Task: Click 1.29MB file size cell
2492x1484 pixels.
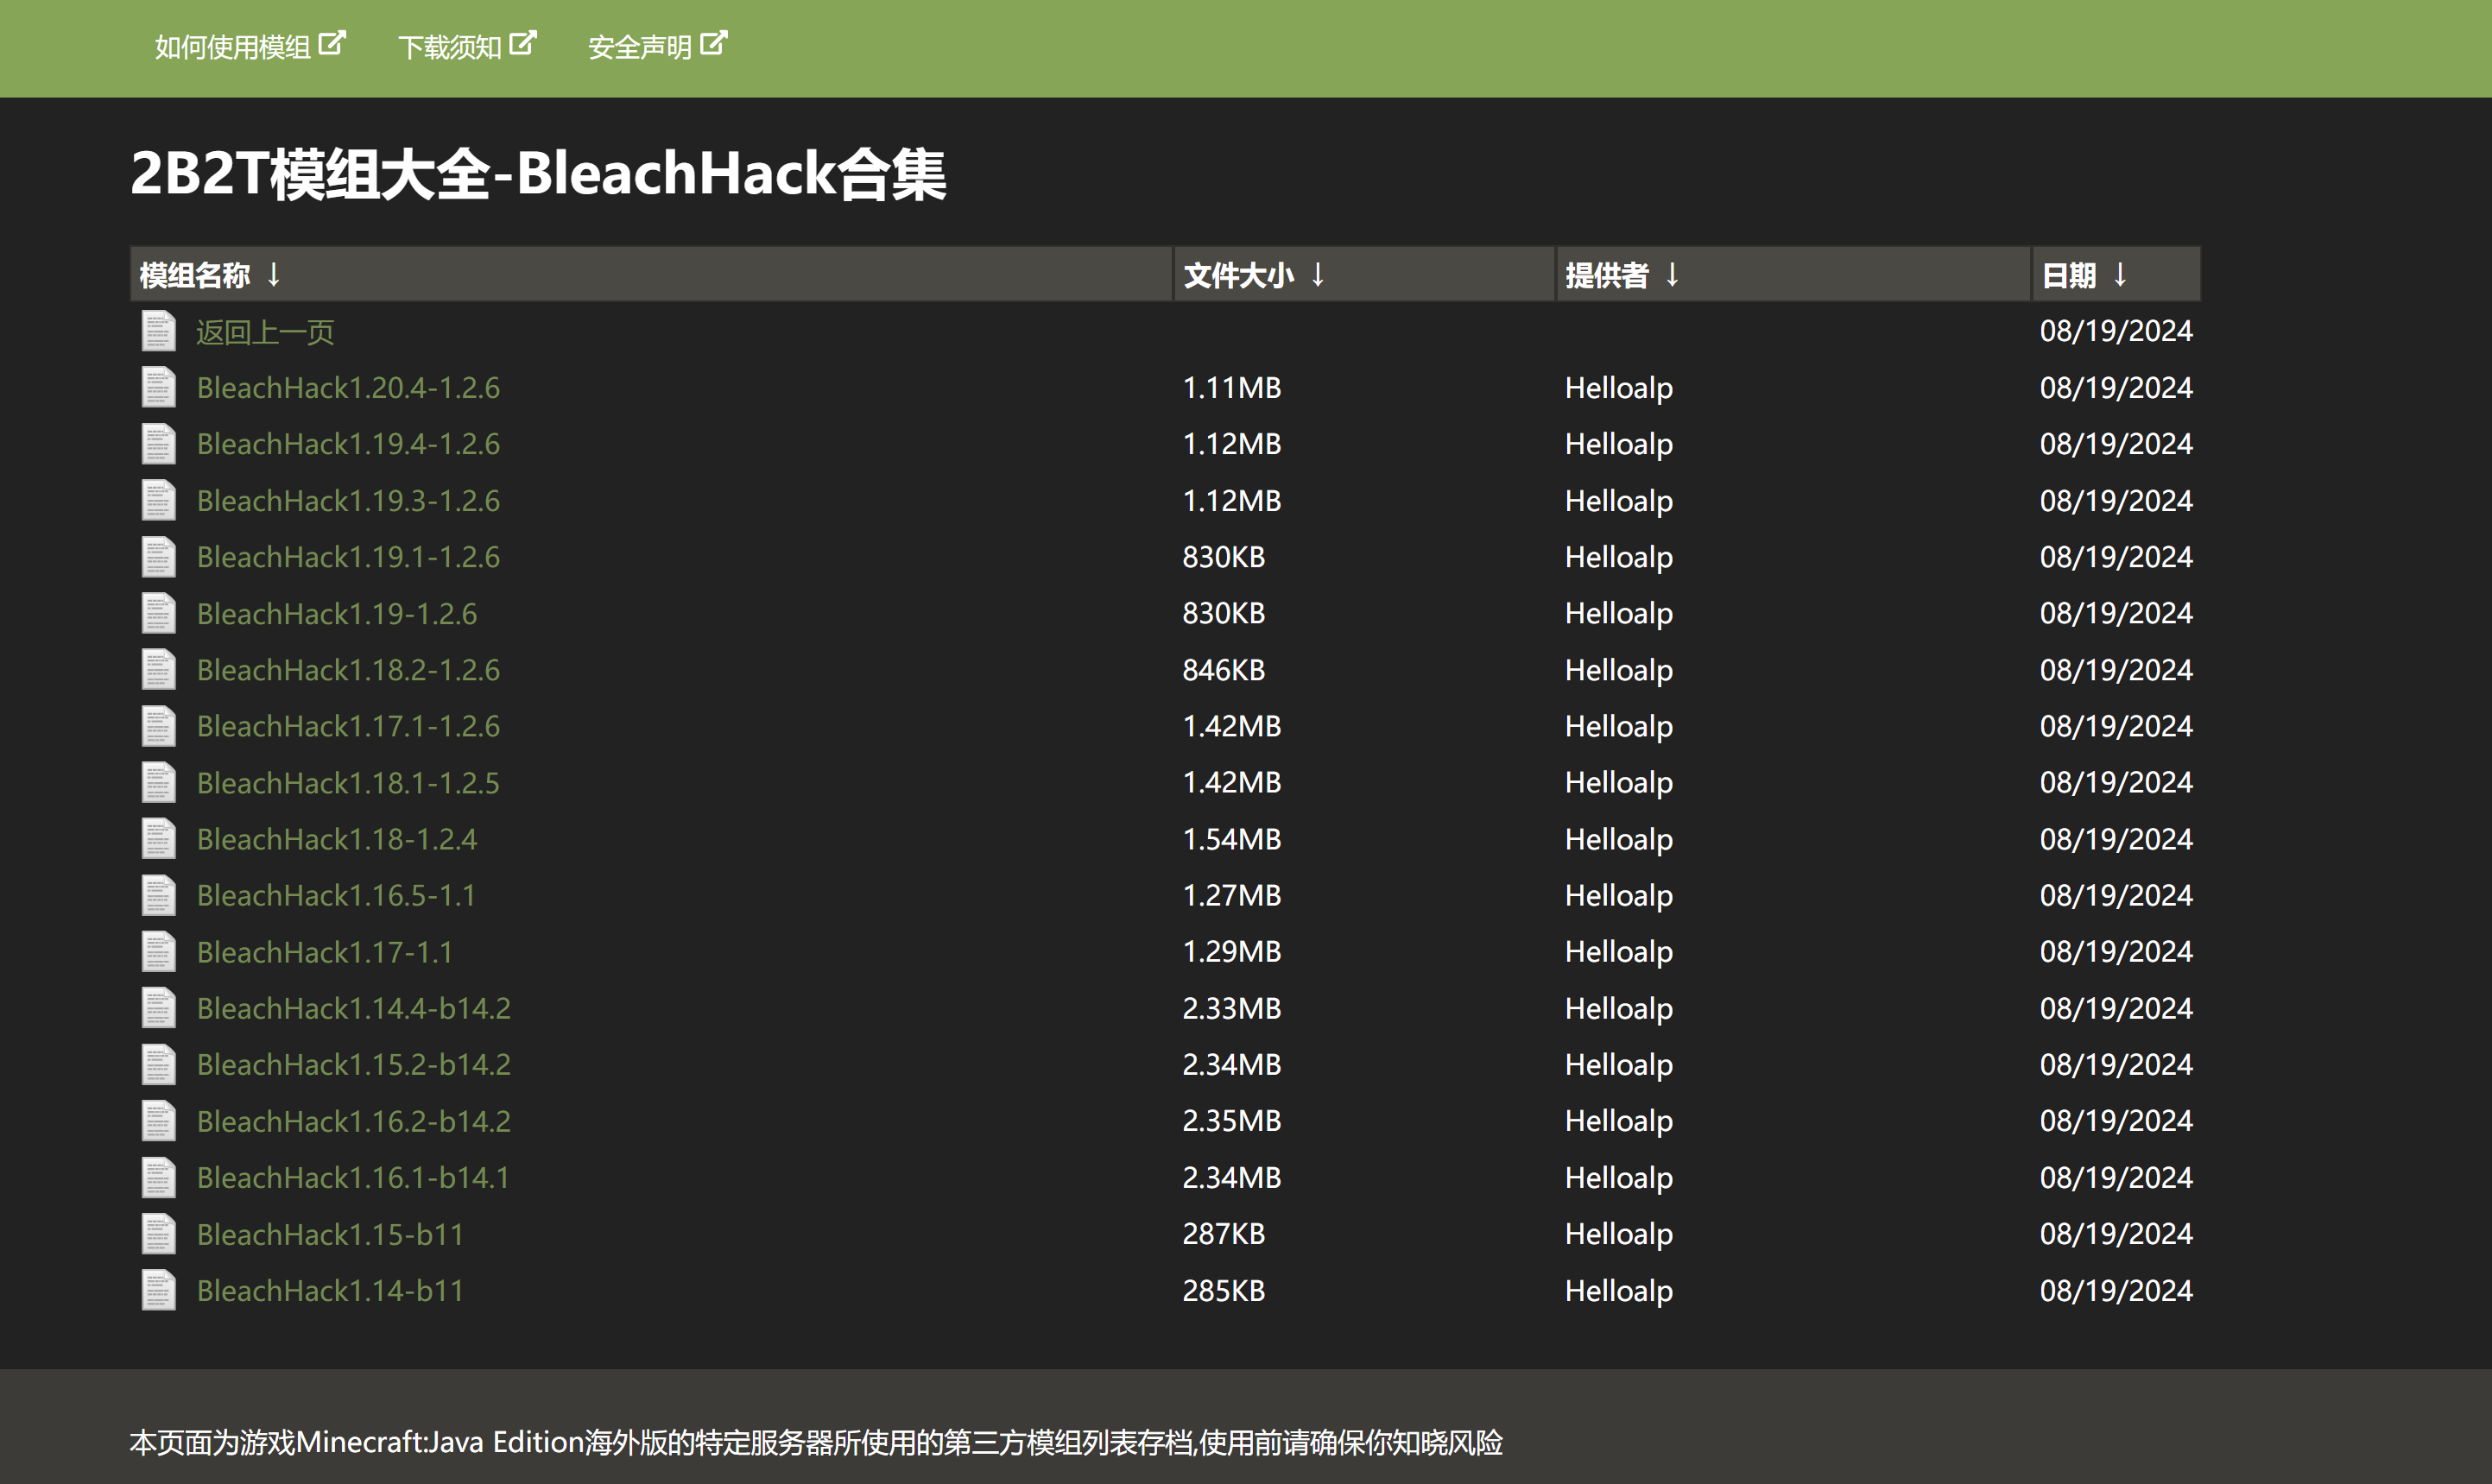Action: tap(1232, 952)
